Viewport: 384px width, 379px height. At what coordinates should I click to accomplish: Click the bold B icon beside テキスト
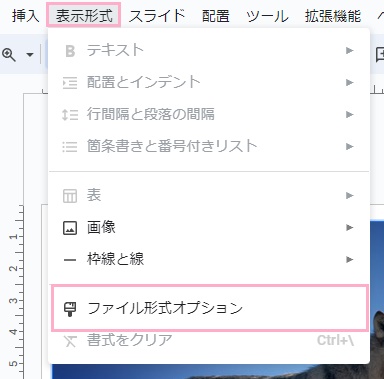70,51
